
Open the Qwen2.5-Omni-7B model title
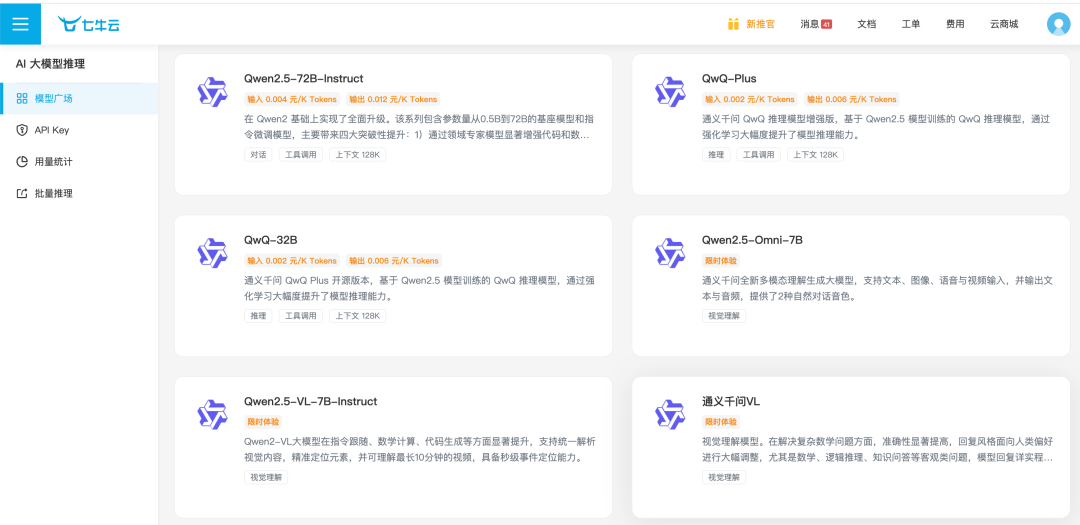pos(752,240)
